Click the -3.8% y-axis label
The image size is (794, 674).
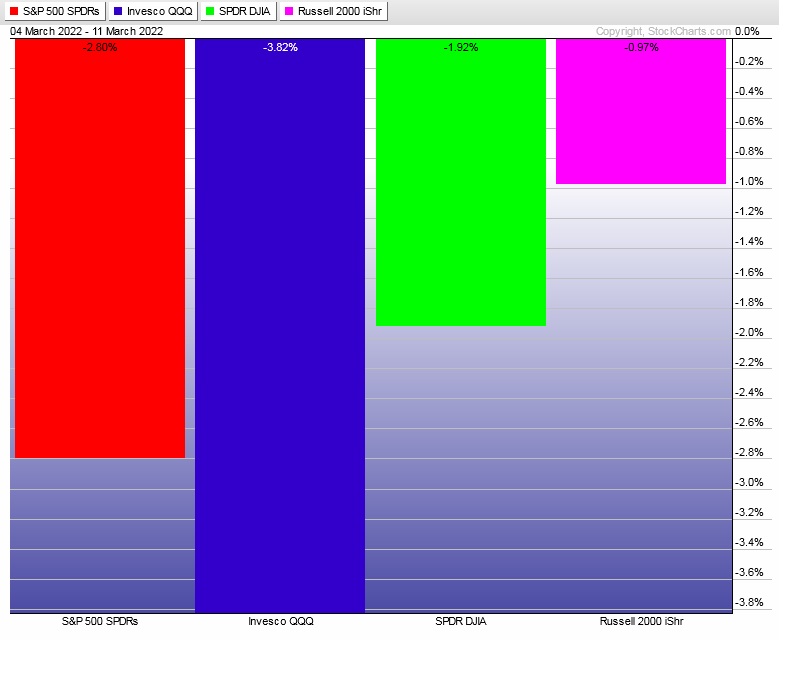point(749,602)
